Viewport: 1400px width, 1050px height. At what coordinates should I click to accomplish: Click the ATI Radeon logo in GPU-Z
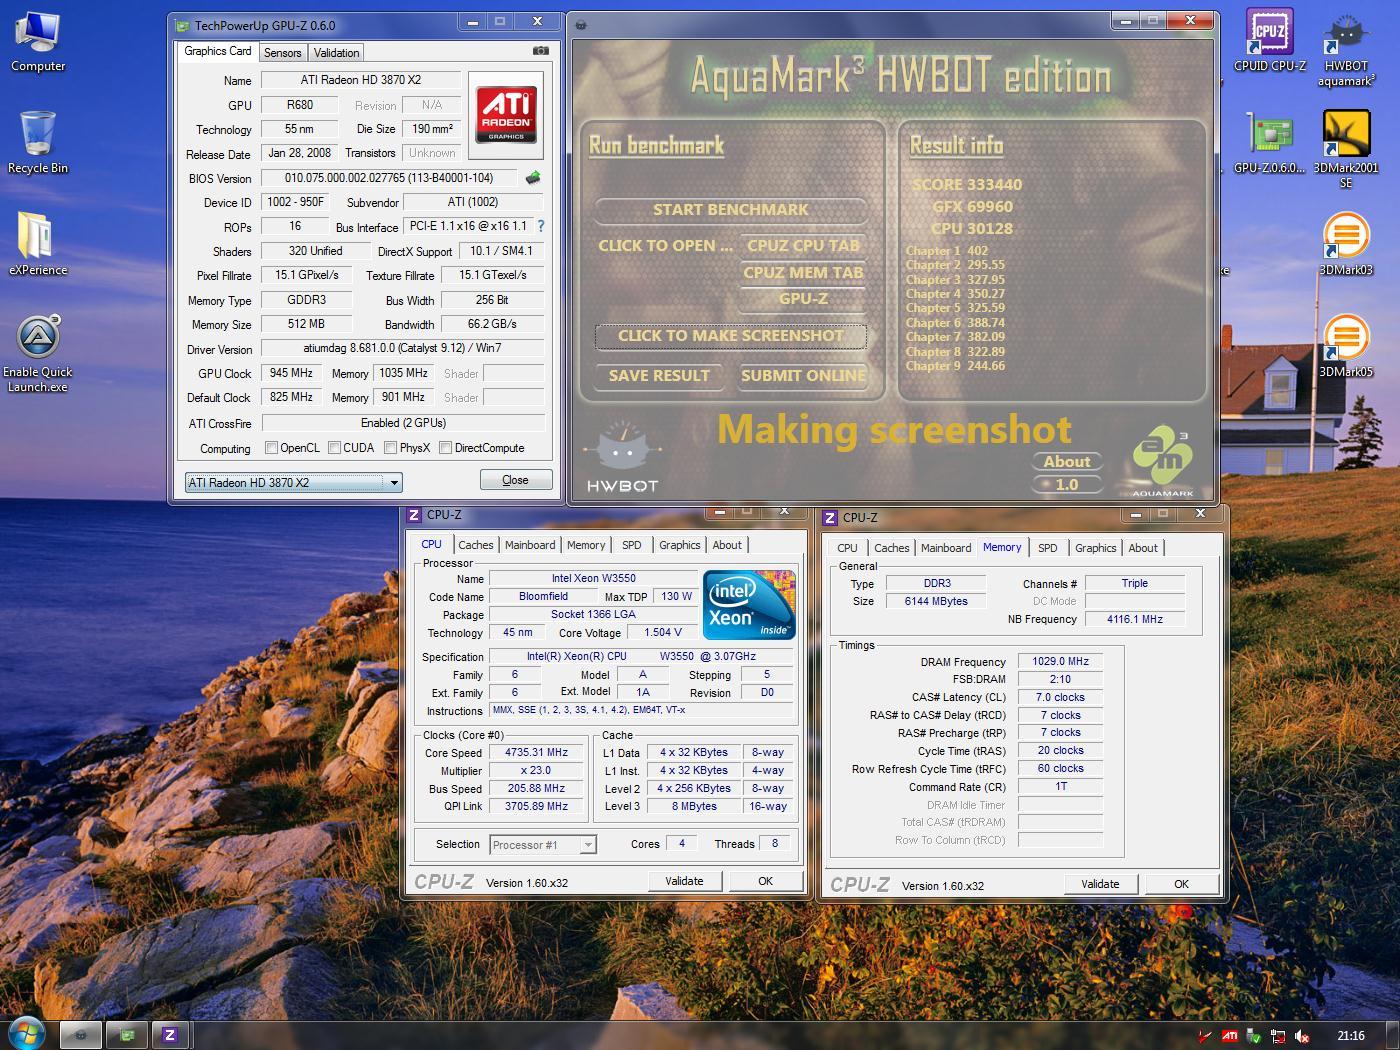(506, 113)
